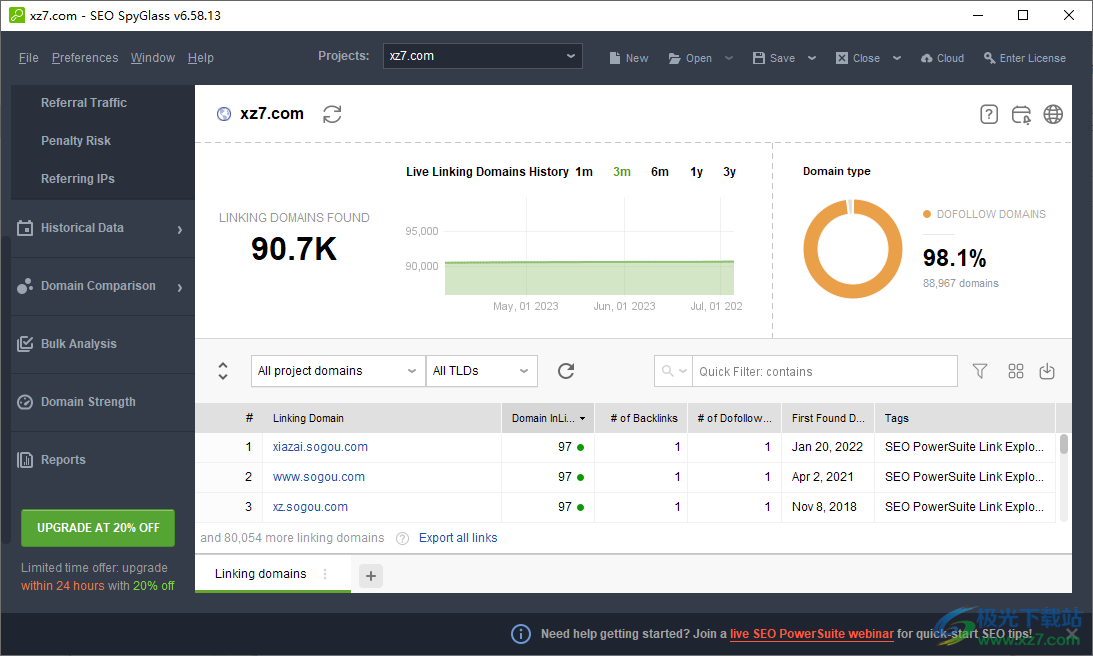Click the Cloud toolbar button
This screenshot has width=1093, height=656.
pos(942,58)
